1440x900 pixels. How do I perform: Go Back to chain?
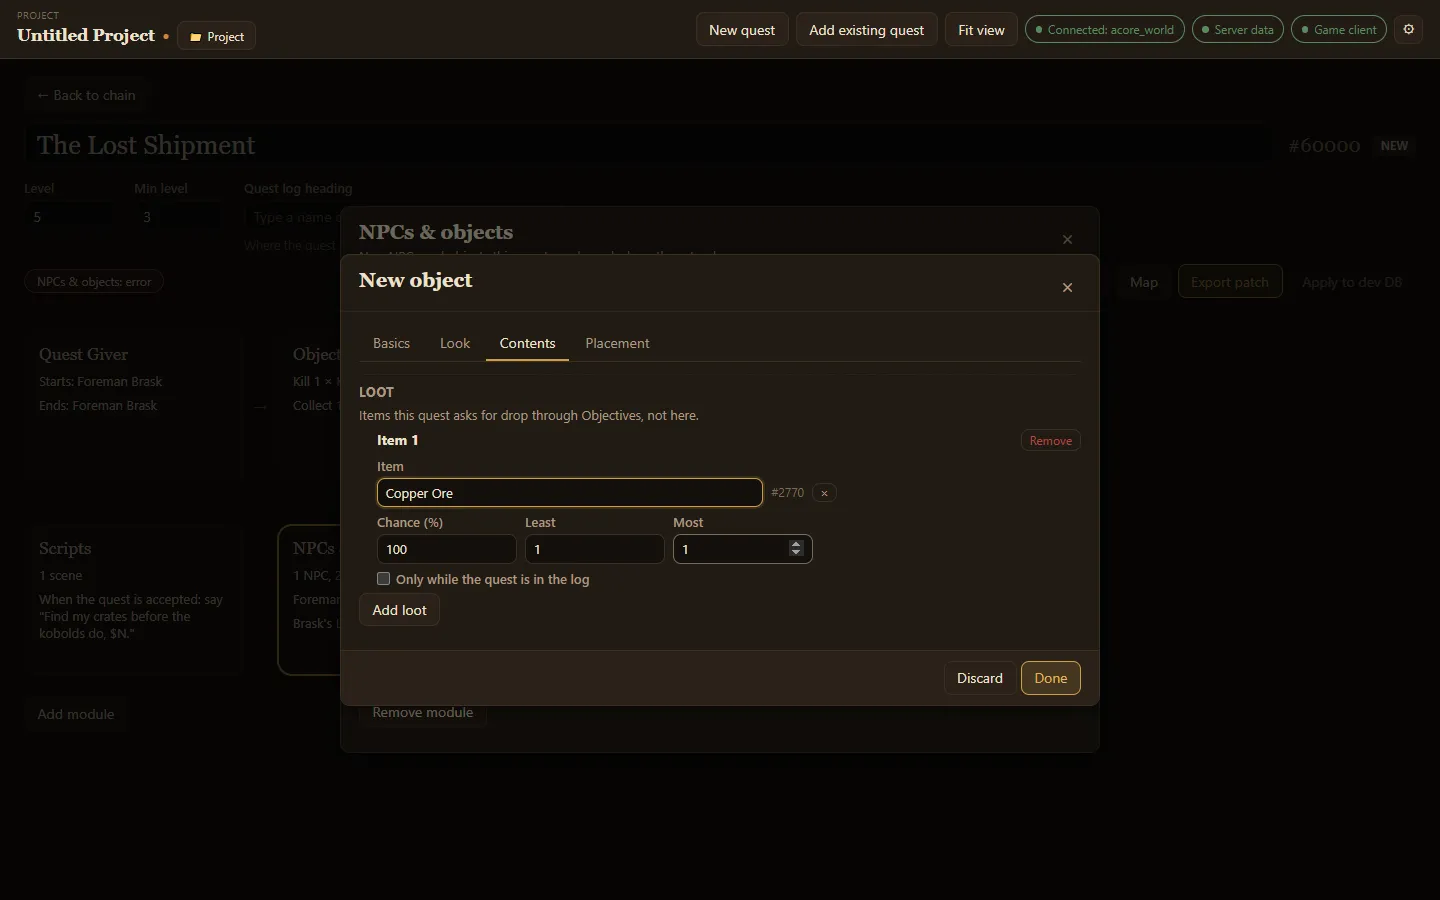(86, 95)
